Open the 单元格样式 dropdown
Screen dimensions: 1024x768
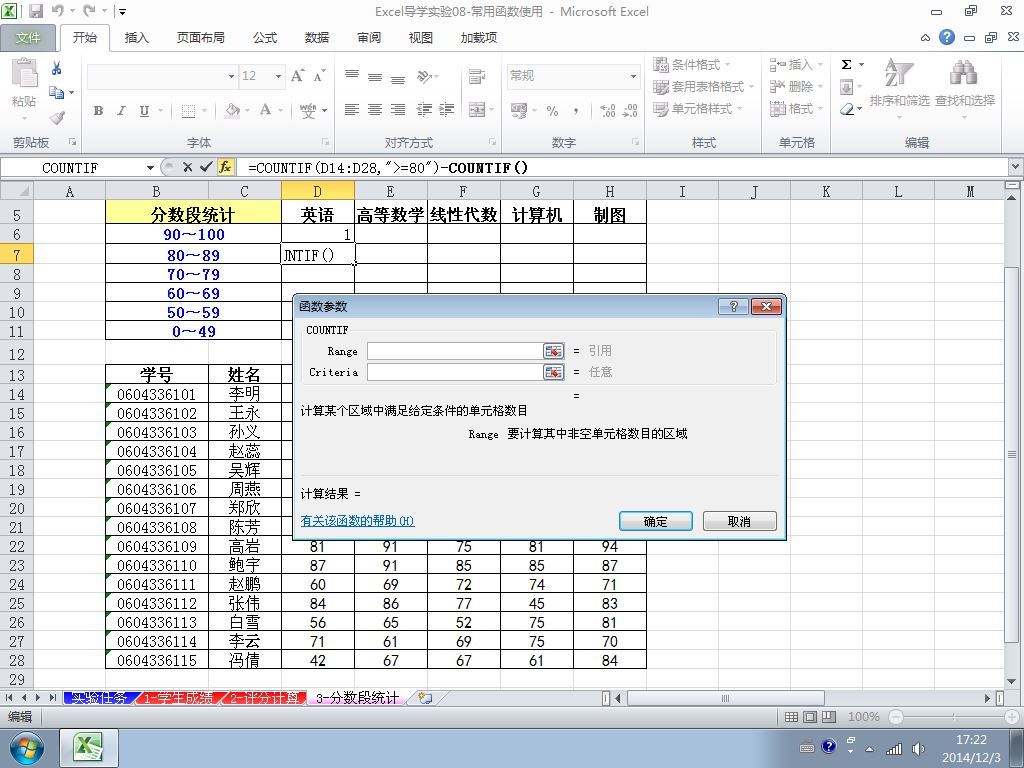coord(698,108)
